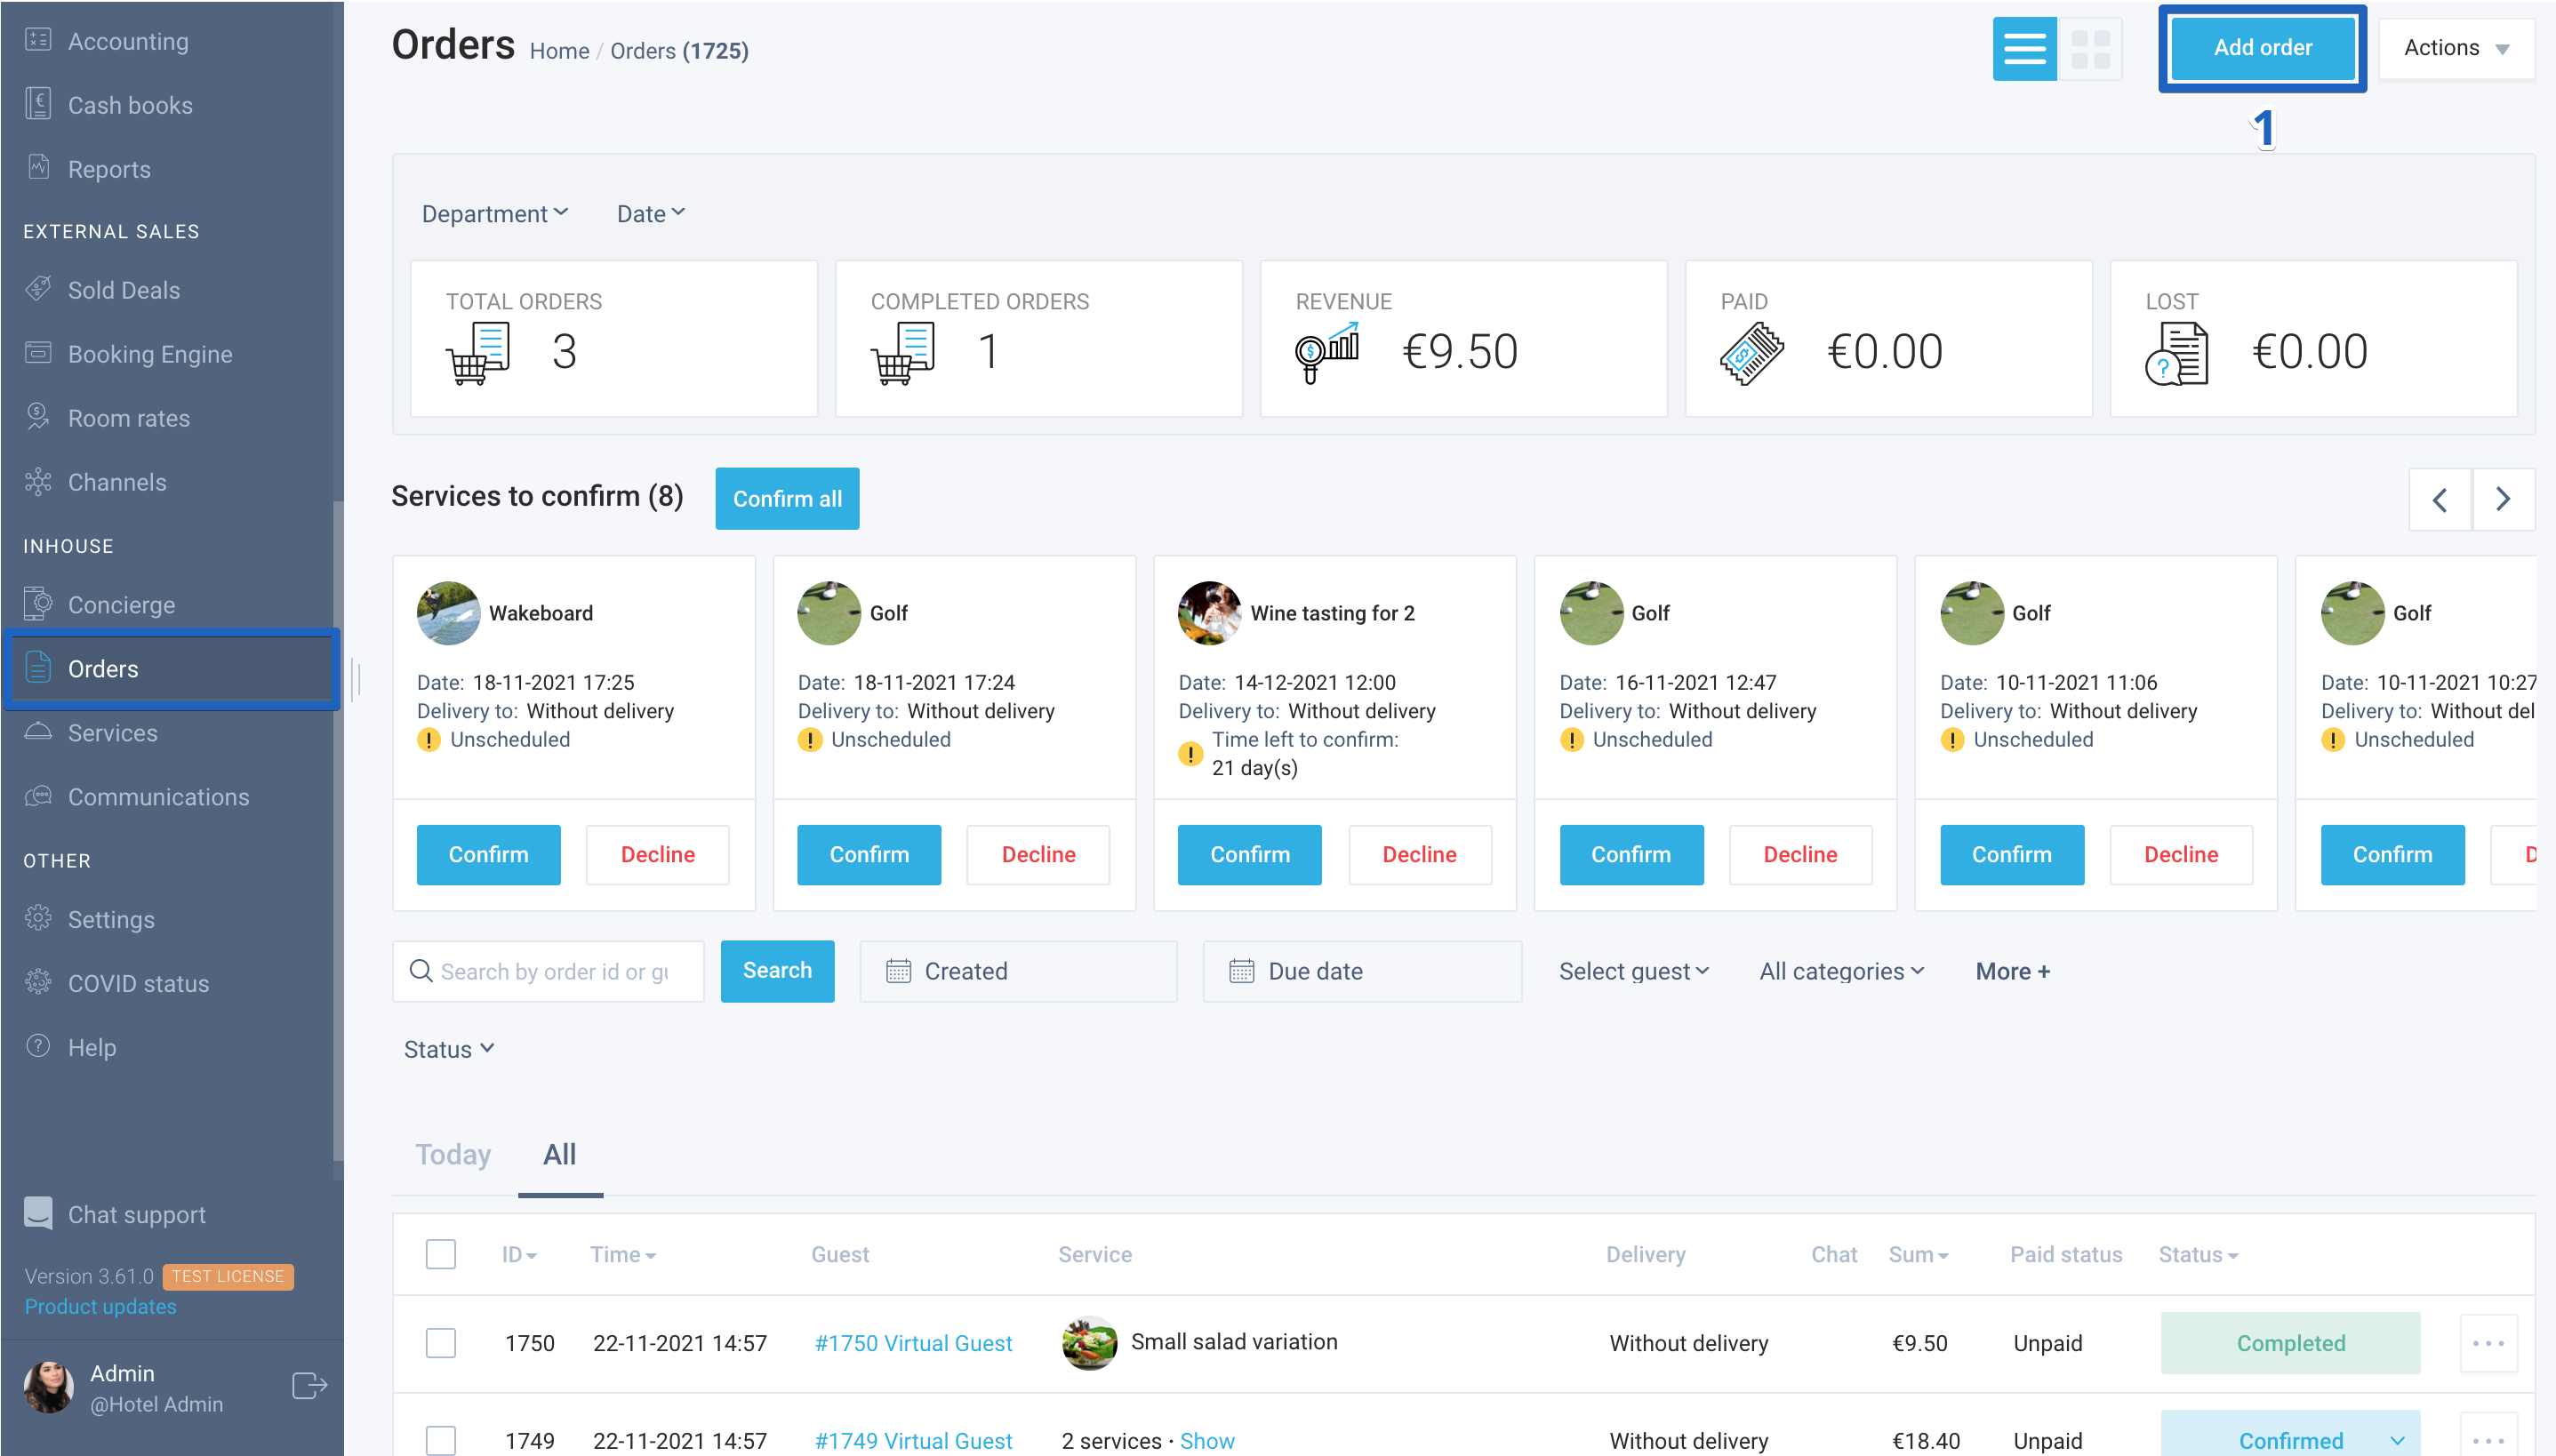Image resolution: width=2556 pixels, height=1456 pixels.
Task: Open the three-dot menu for order 1749
Action: [2488, 1441]
